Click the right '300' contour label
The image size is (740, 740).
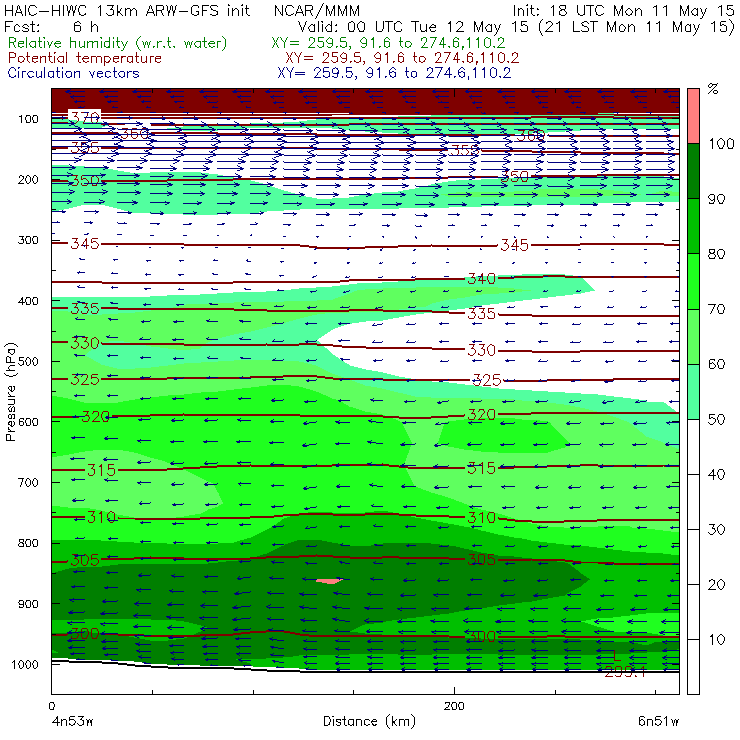[481, 636]
